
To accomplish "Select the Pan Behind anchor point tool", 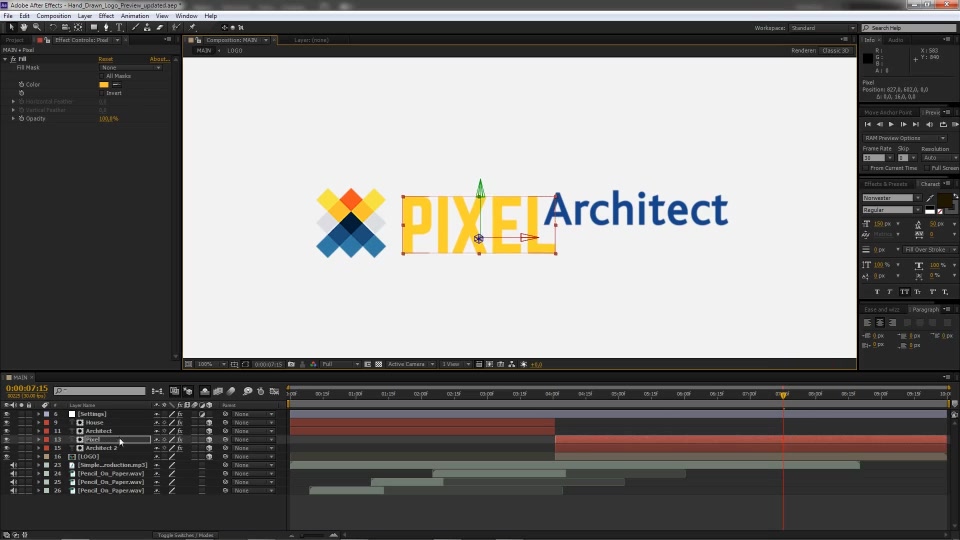I will point(78,27).
